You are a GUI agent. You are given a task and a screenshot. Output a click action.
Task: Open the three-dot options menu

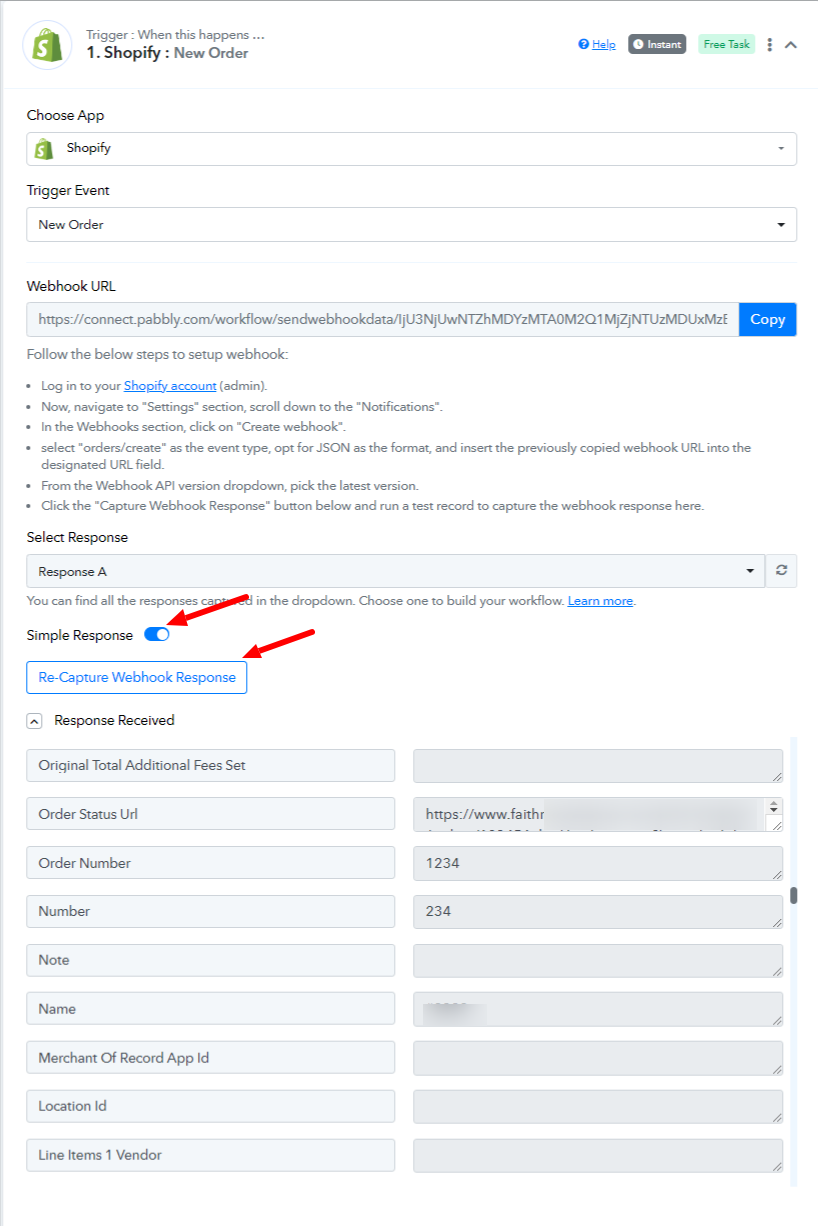pos(769,44)
